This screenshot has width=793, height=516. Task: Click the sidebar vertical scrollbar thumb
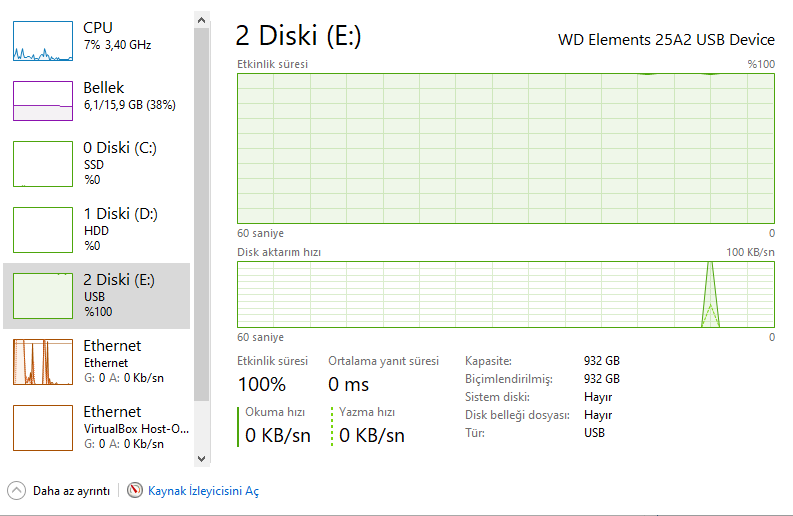tap(201, 200)
